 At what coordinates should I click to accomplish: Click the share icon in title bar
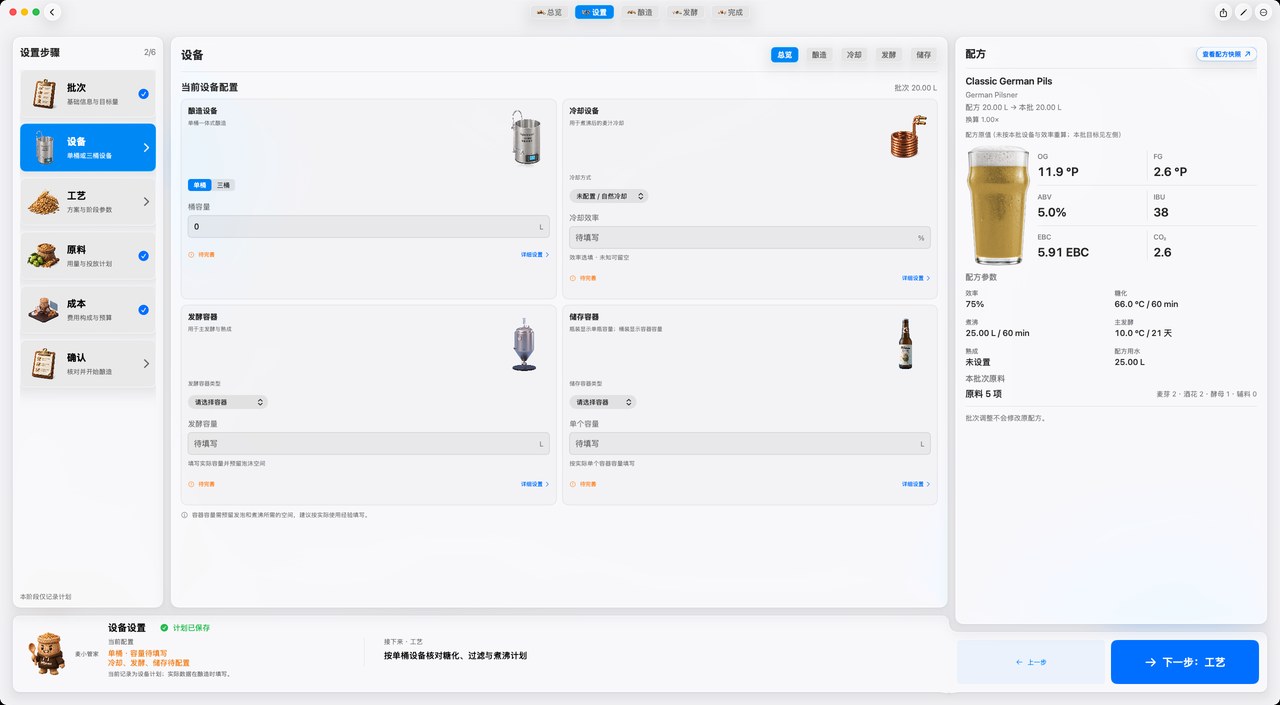pyautogui.click(x=1223, y=12)
